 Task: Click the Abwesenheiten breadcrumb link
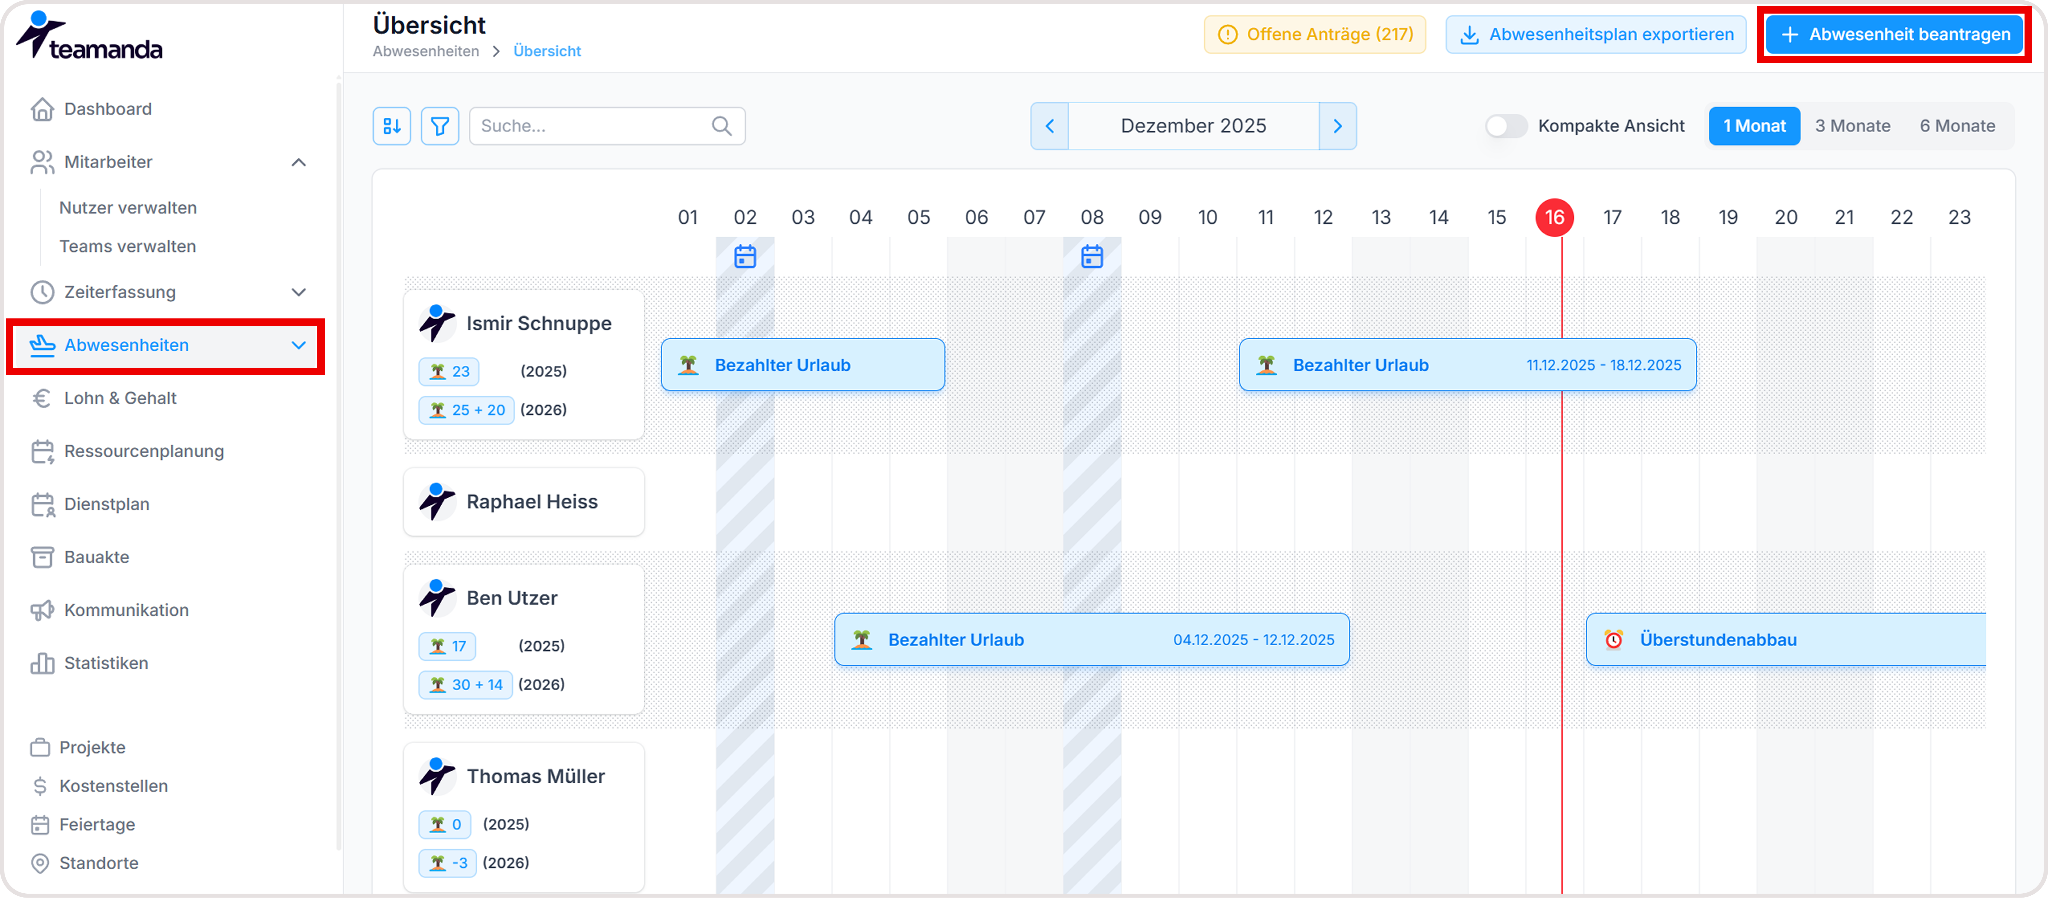click(x=426, y=51)
